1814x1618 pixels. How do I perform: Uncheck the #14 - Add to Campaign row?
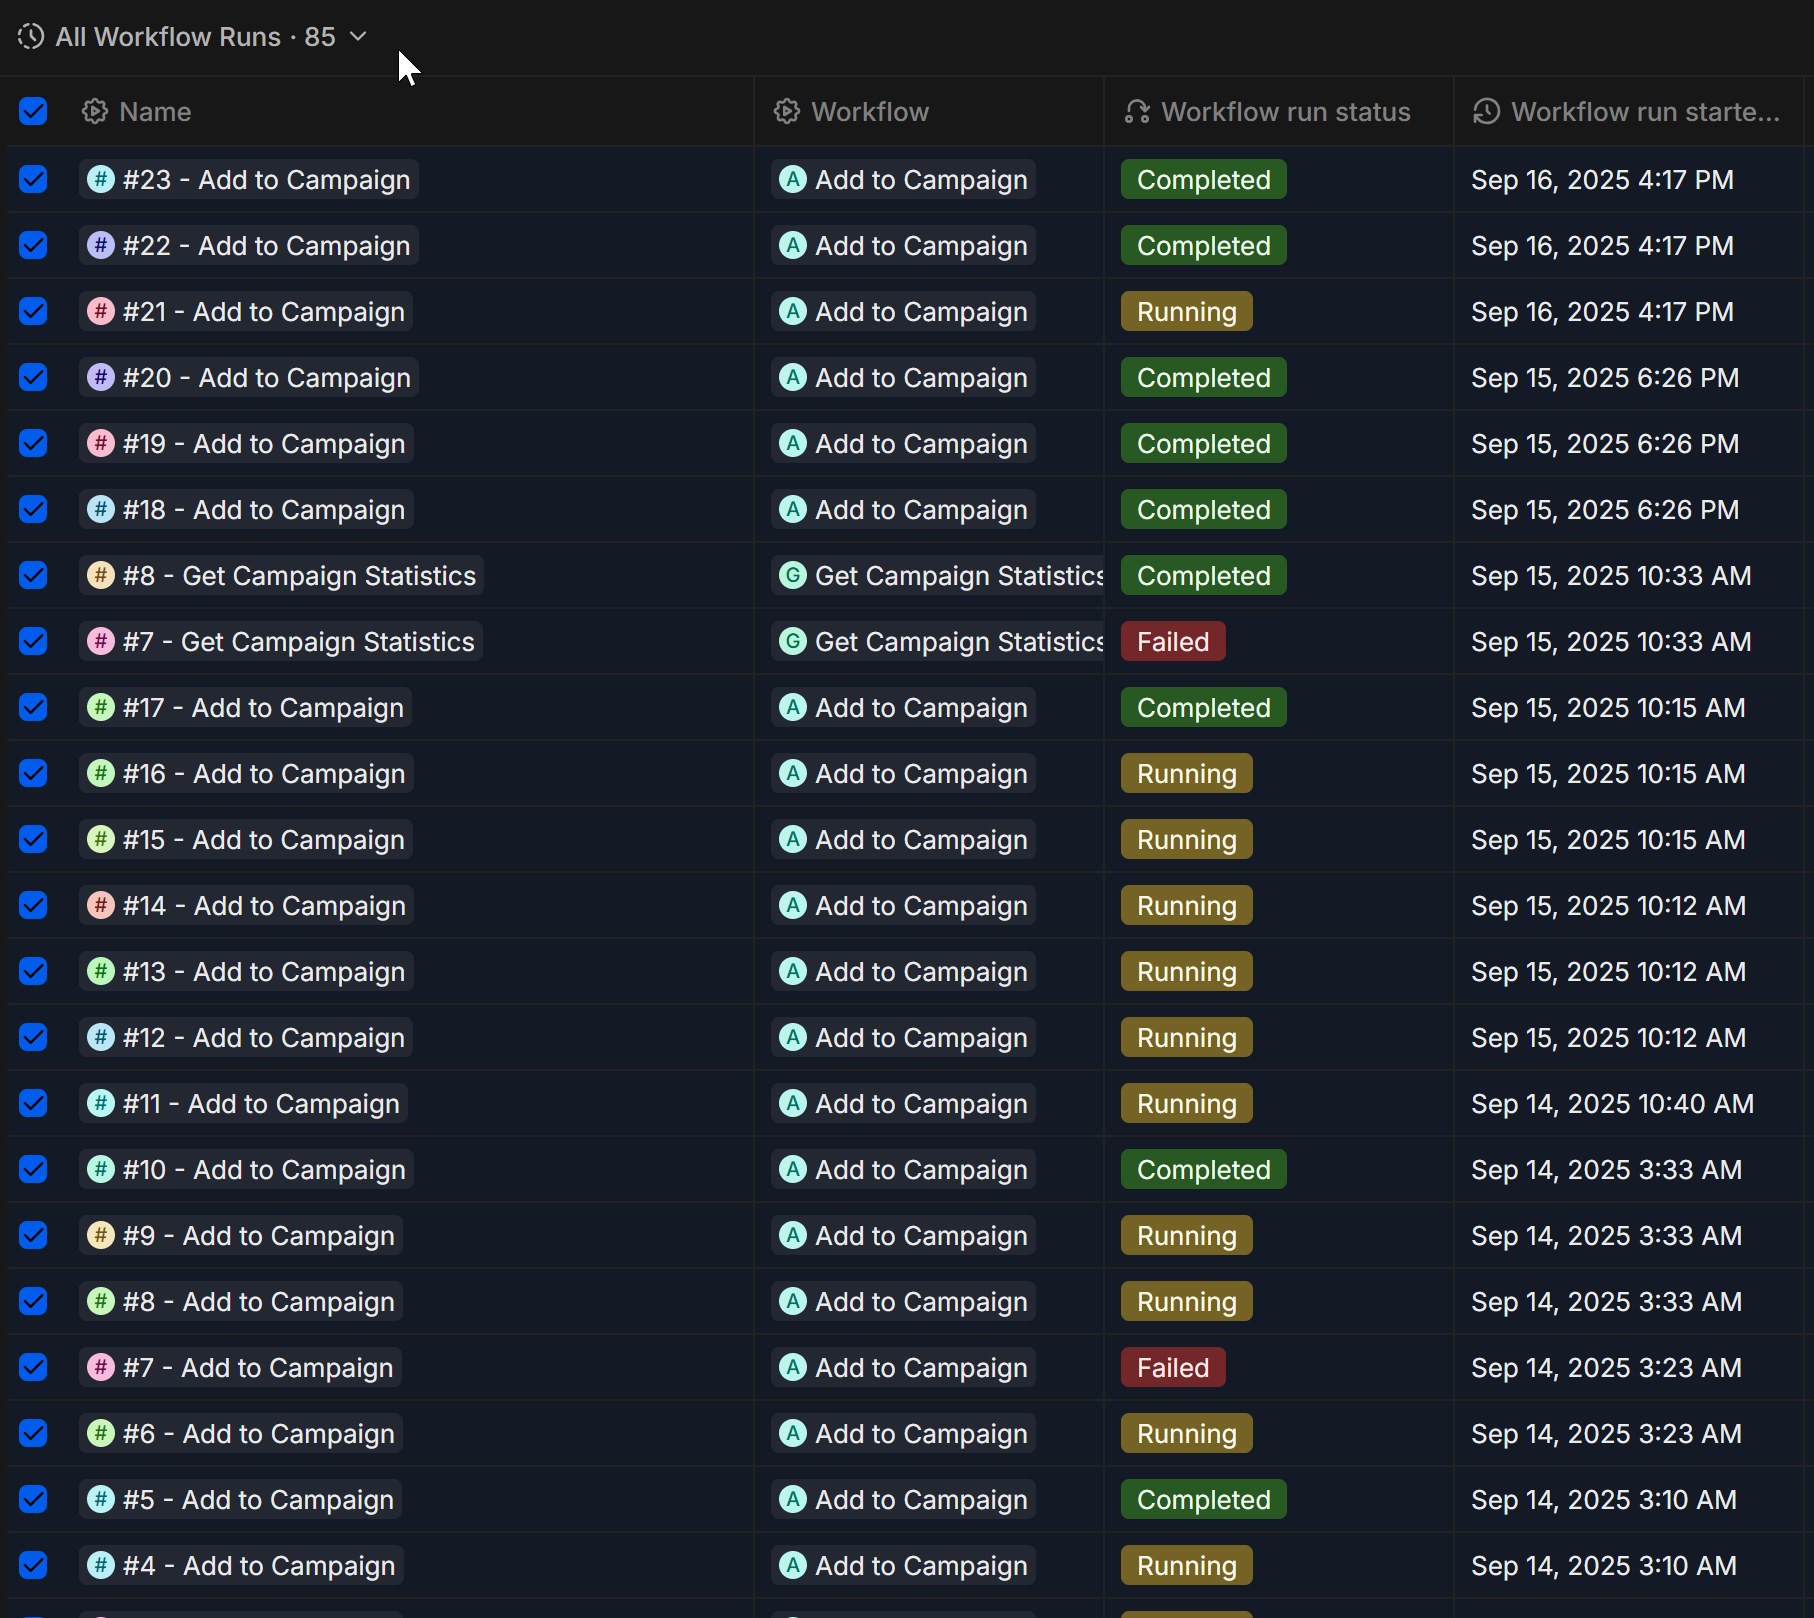33,905
